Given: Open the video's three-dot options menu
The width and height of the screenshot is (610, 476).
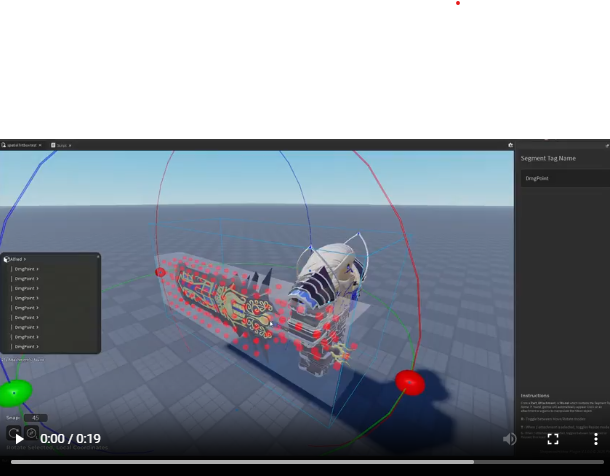Looking at the screenshot, I should click(596, 439).
